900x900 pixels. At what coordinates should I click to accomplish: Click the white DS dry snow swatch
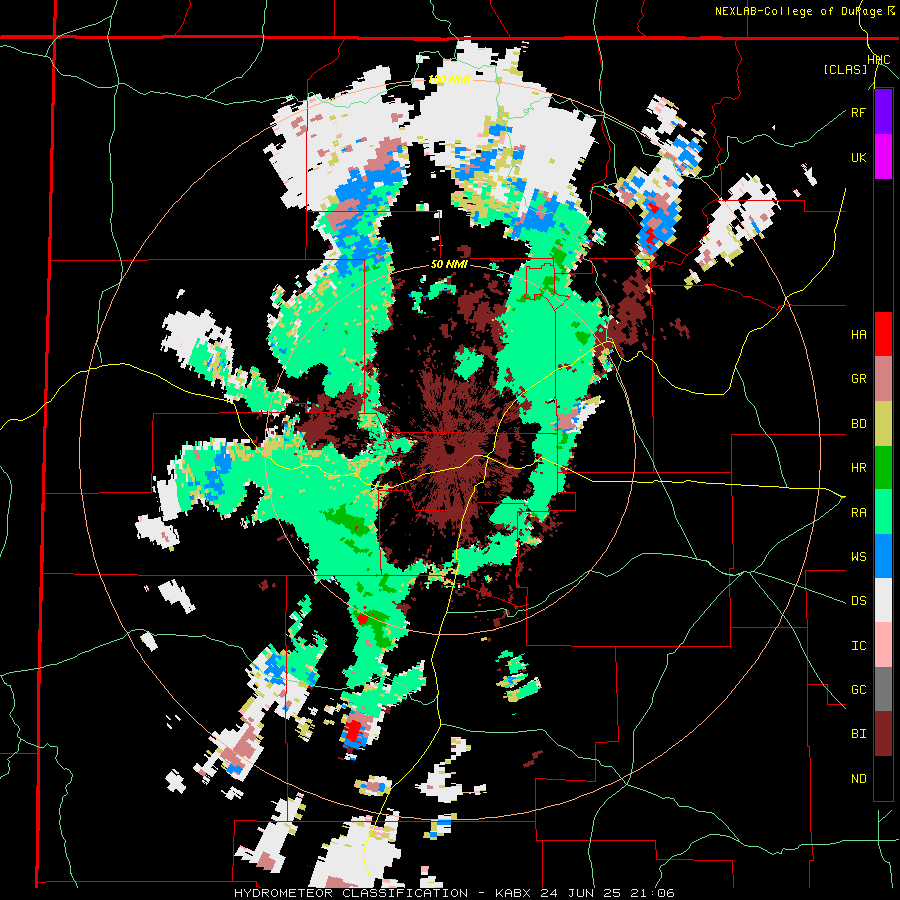tap(883, 600)
